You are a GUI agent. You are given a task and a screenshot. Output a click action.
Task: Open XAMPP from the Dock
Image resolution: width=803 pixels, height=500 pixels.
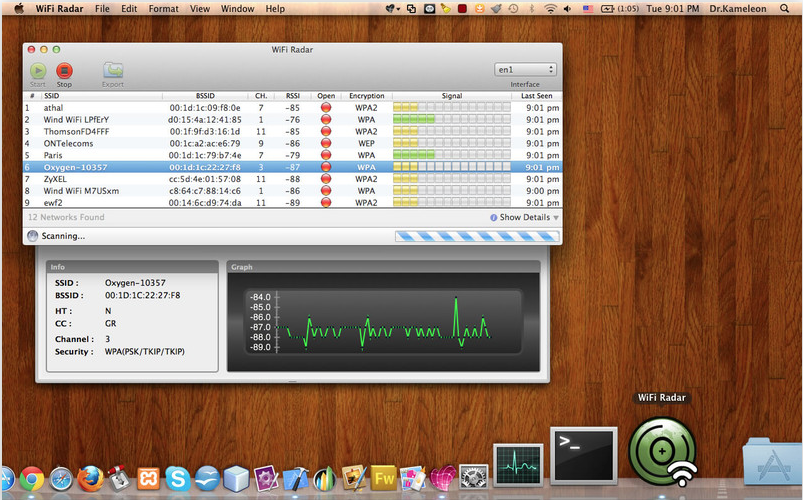[148, 480]
